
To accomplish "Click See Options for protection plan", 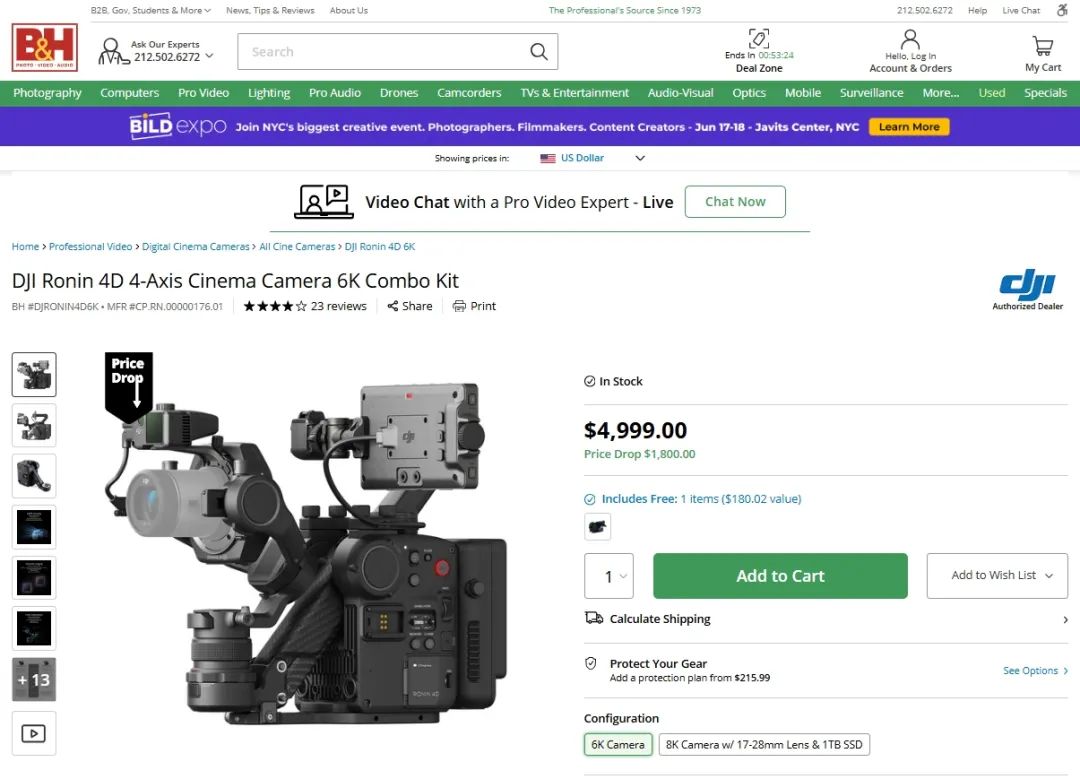I will coord(1035,670).
